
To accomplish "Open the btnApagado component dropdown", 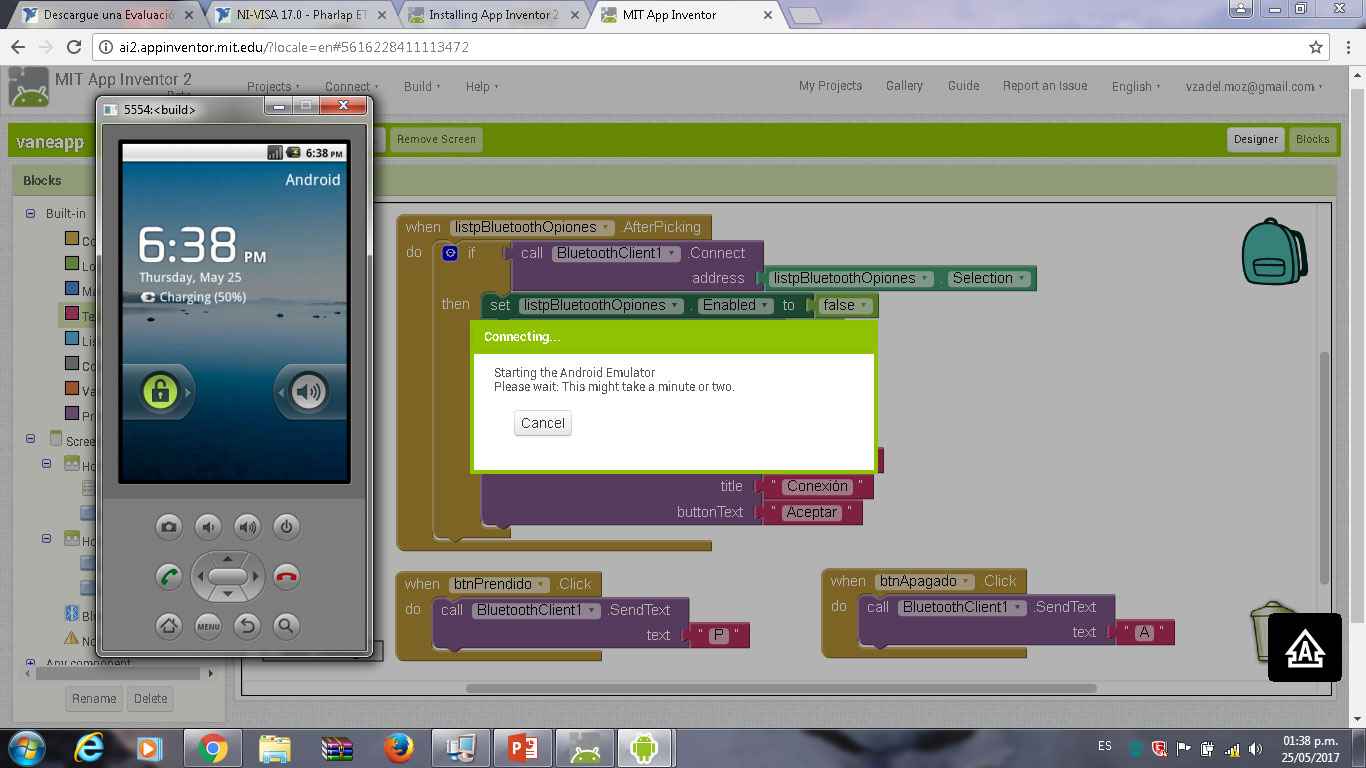I will [x=966, y=581].
